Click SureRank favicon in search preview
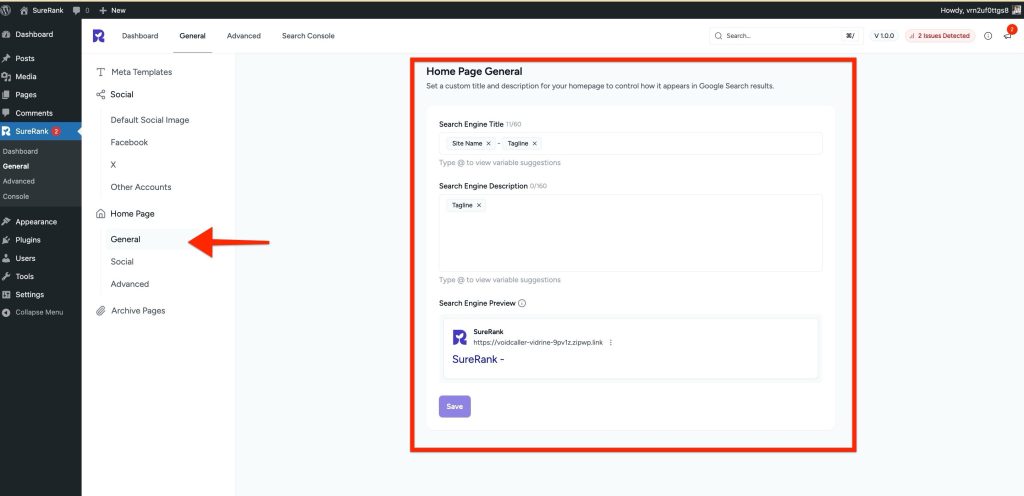Screen dimensions: 1024x496 tap(460, 337)
